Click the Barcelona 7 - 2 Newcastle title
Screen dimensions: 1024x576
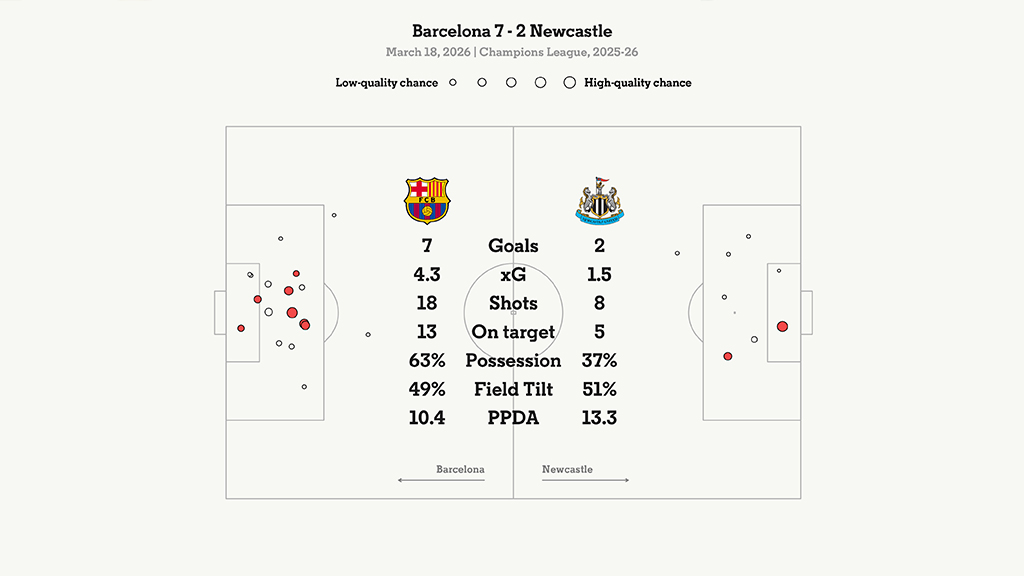click(512, 32)
